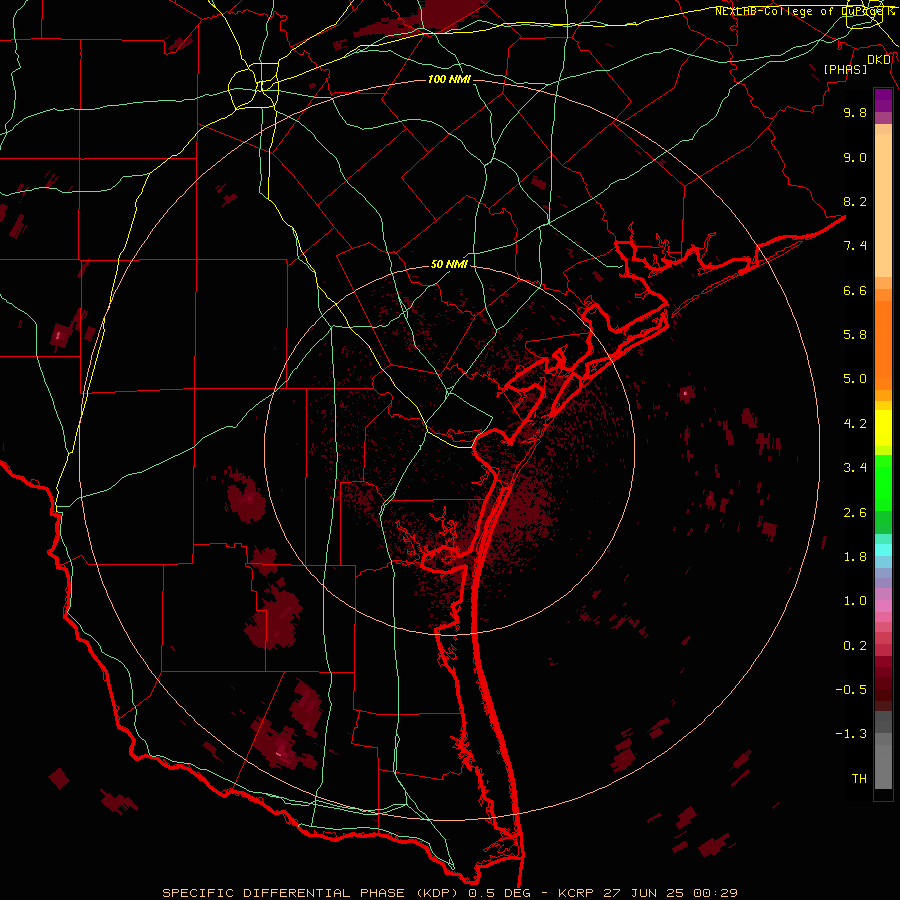The image size is (900, 900).
Task: Pick the cyan band above 1.8
Action: [x=883, y=550]
